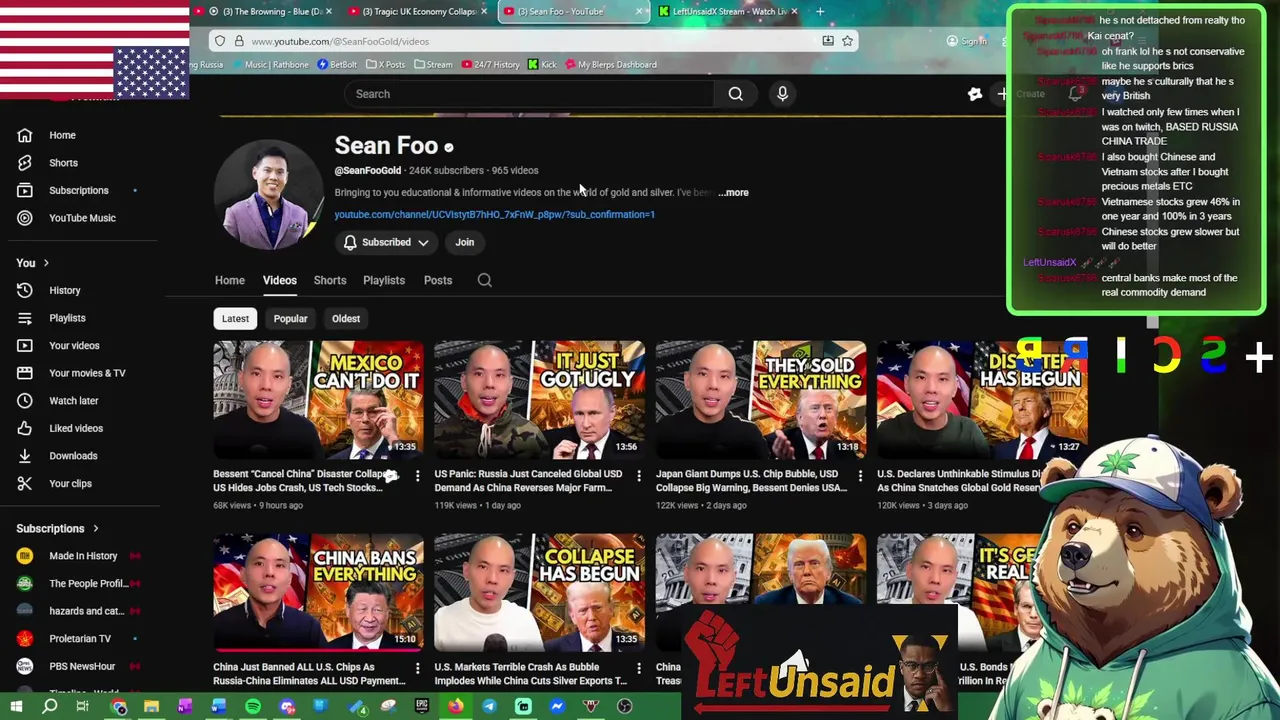Open My Blerps Dashboard bookmark
This screenshot has width=1280, height=720.
point(611,64)
